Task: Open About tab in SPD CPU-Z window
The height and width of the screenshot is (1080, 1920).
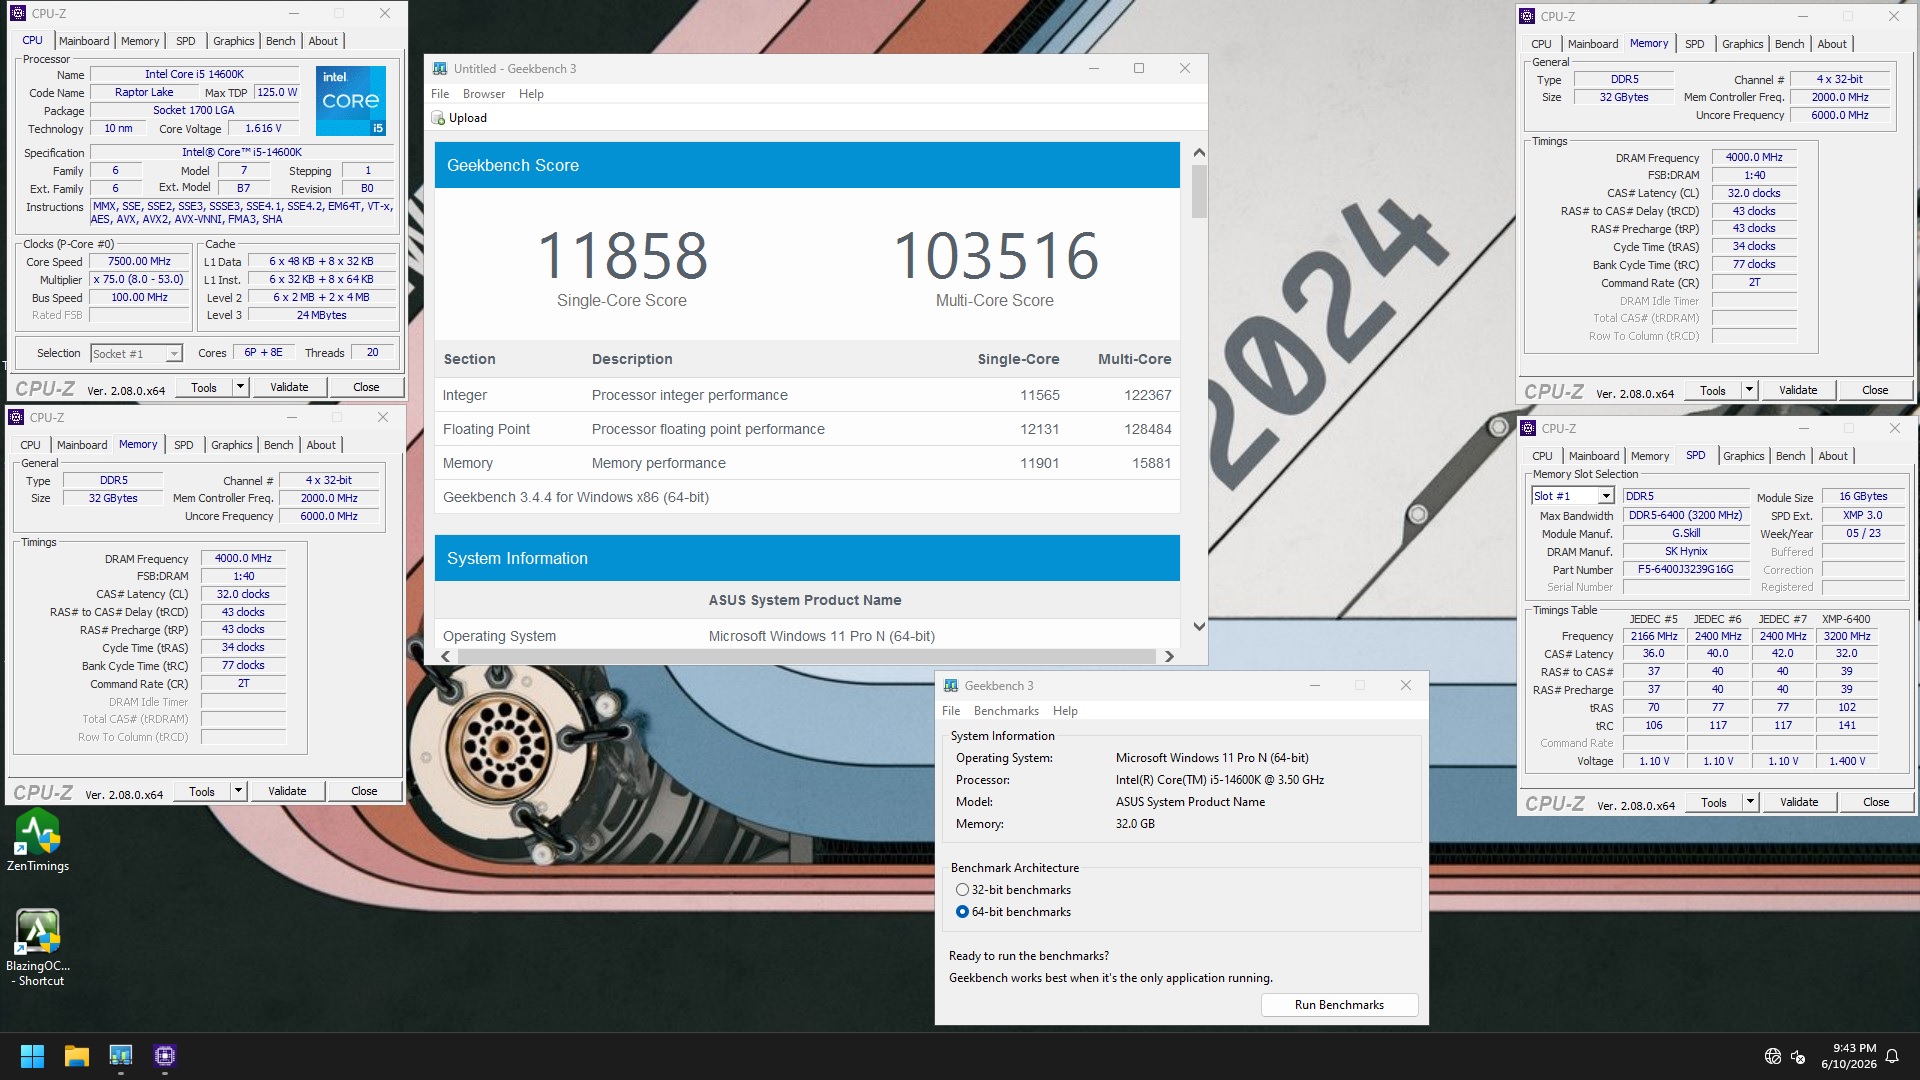Action: [x=1833, y=456]
